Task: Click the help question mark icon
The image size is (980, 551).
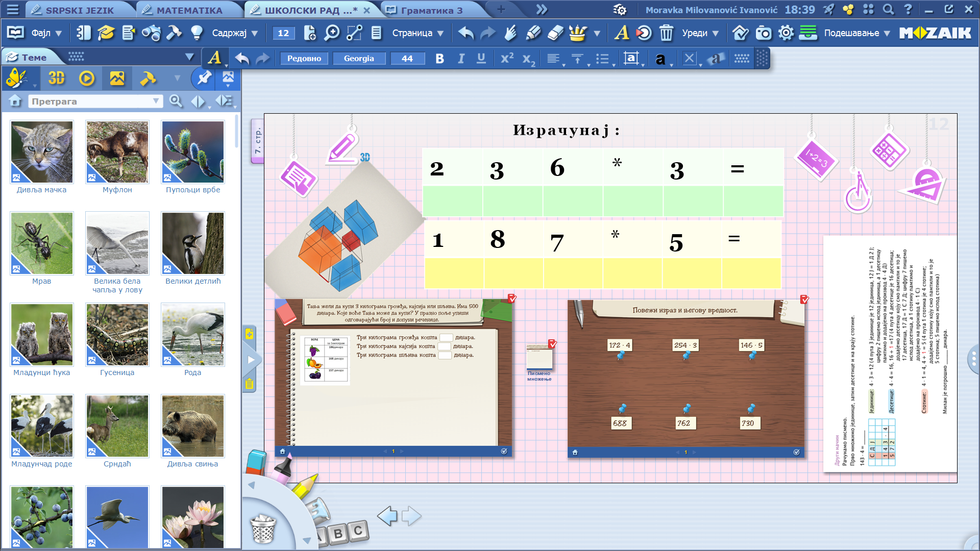Action: point(908,9)
